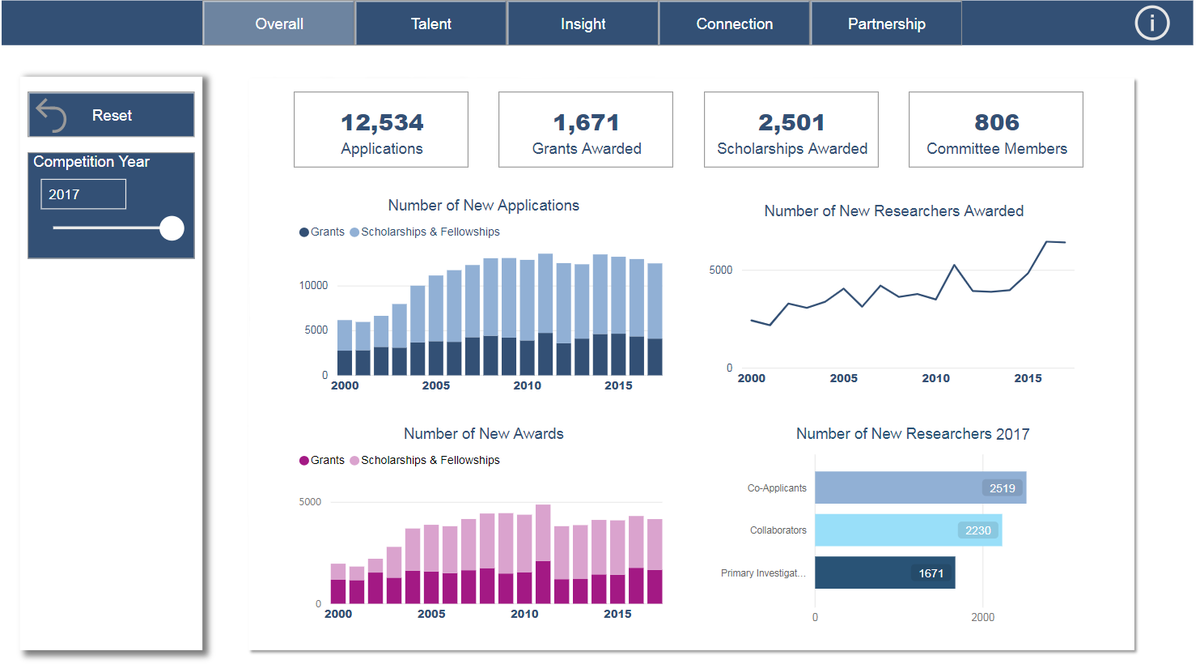Click the Collaborators axis label
1200x664 pixels.
point(778,530)
